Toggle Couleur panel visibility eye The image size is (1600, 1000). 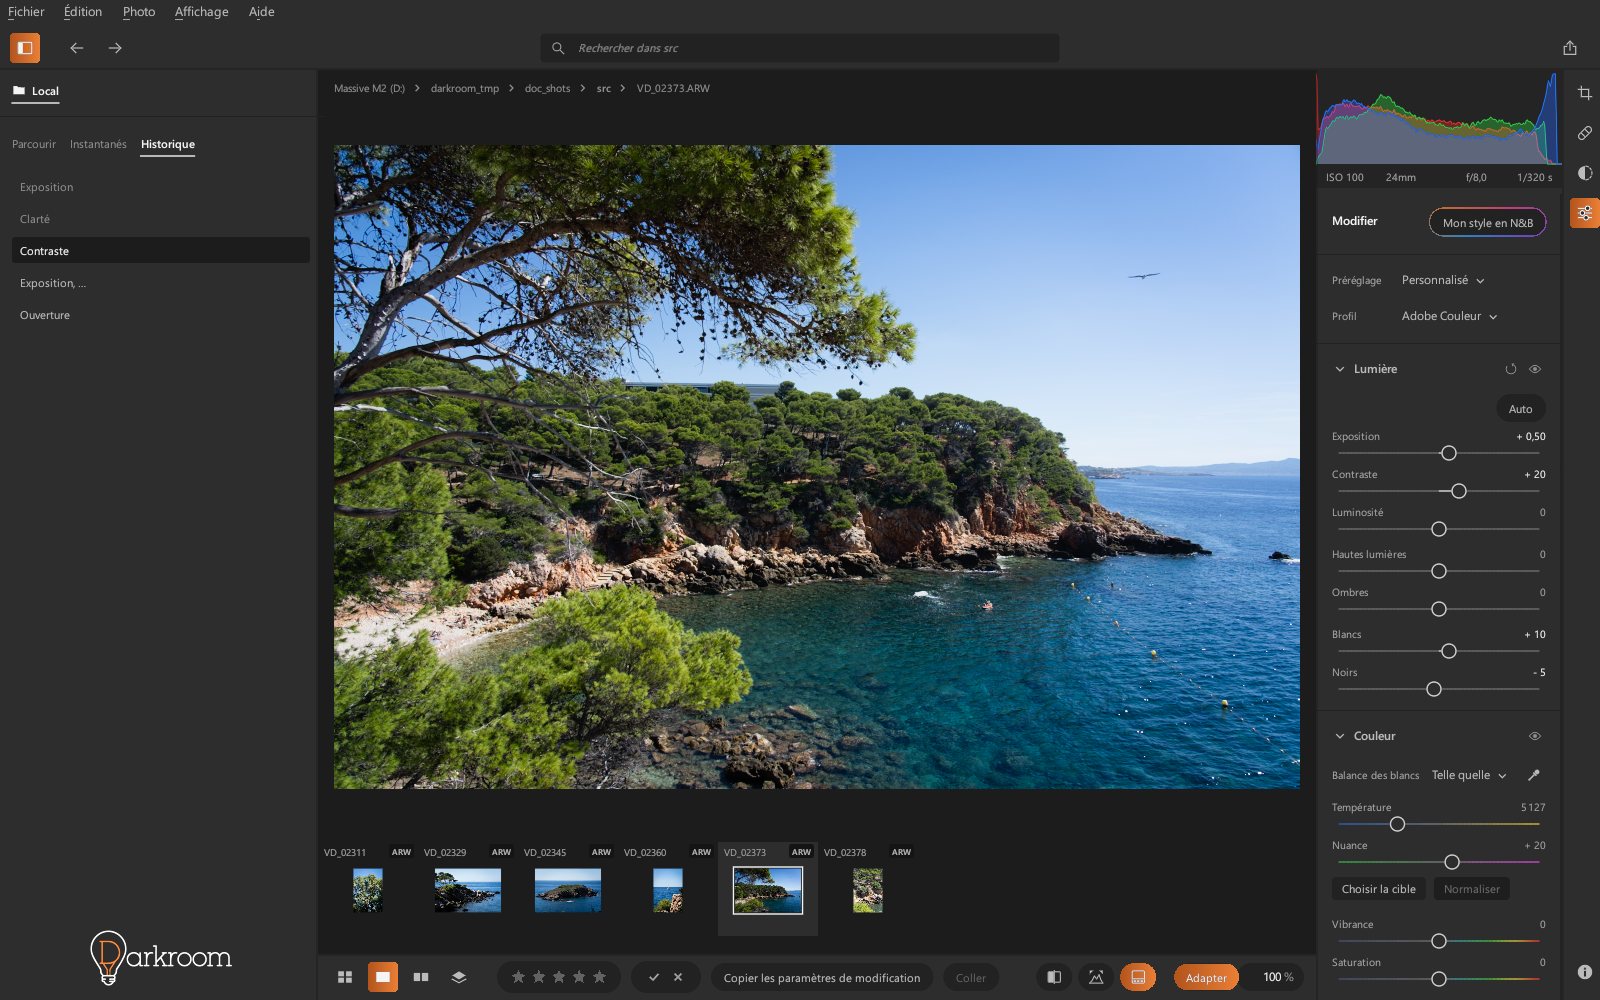1535,736
